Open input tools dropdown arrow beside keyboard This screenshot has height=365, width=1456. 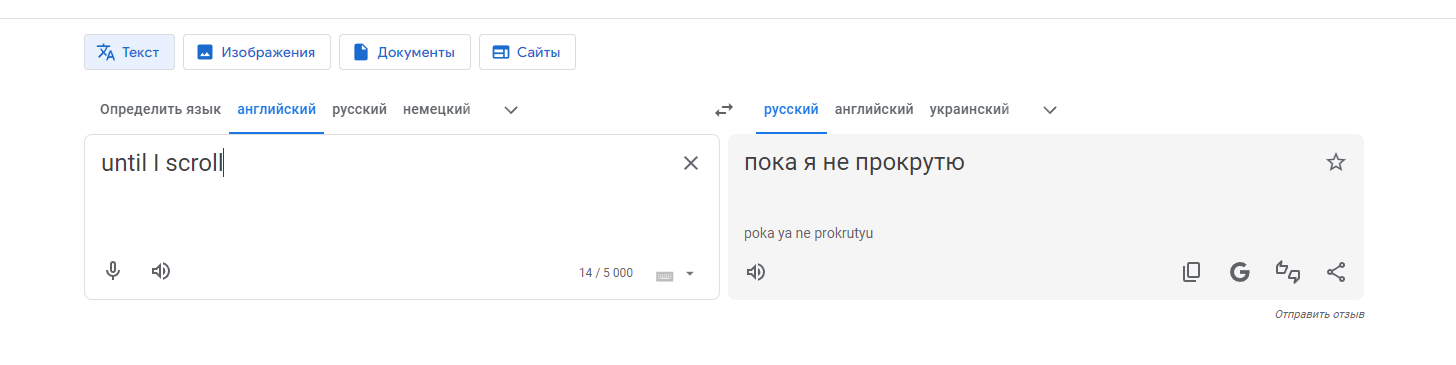[689, 274]
